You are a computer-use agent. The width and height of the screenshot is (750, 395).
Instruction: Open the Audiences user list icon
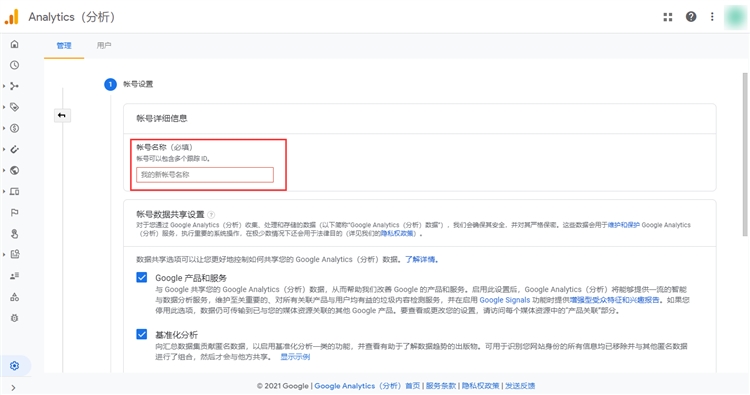click(14, 276)
